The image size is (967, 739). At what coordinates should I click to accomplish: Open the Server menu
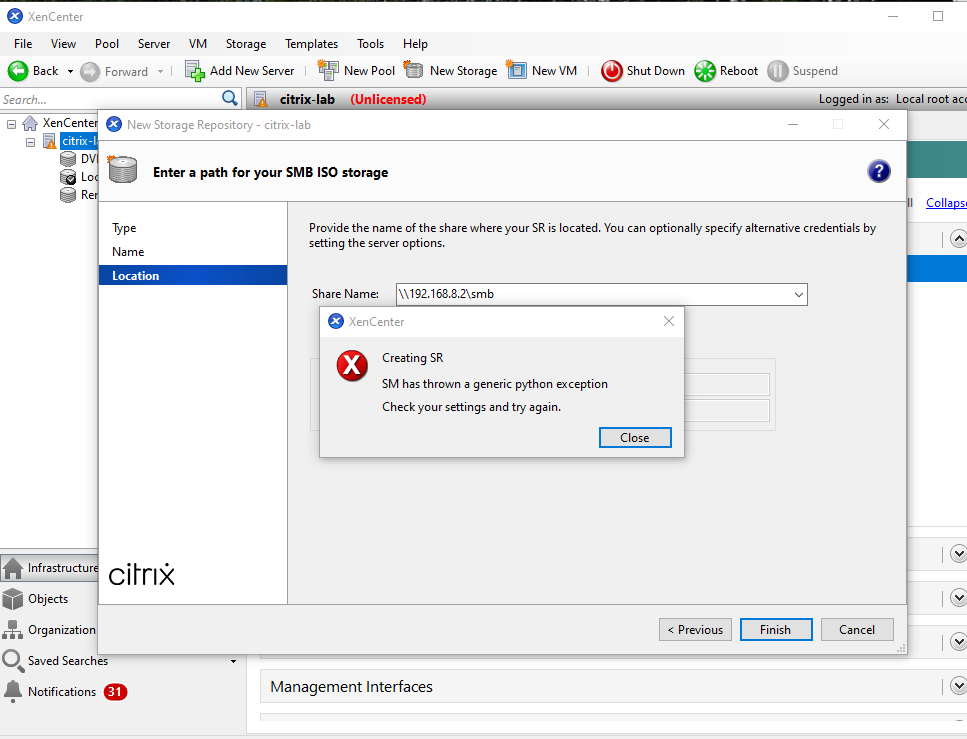pyautogui.click(x=154, y=44)
